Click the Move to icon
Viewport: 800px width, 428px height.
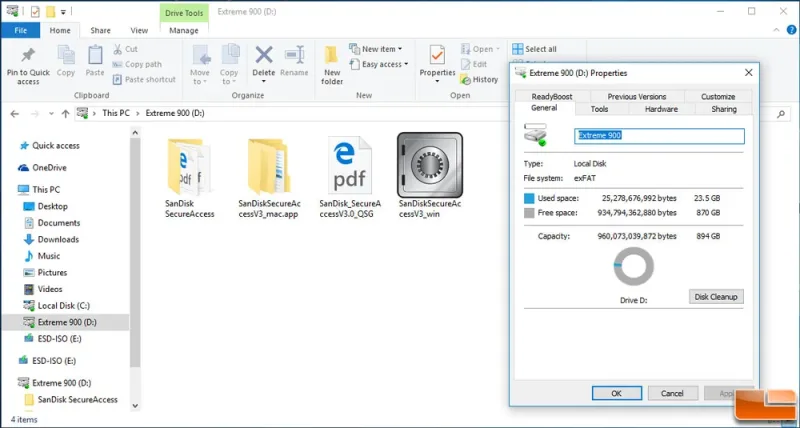click(201, 55)
